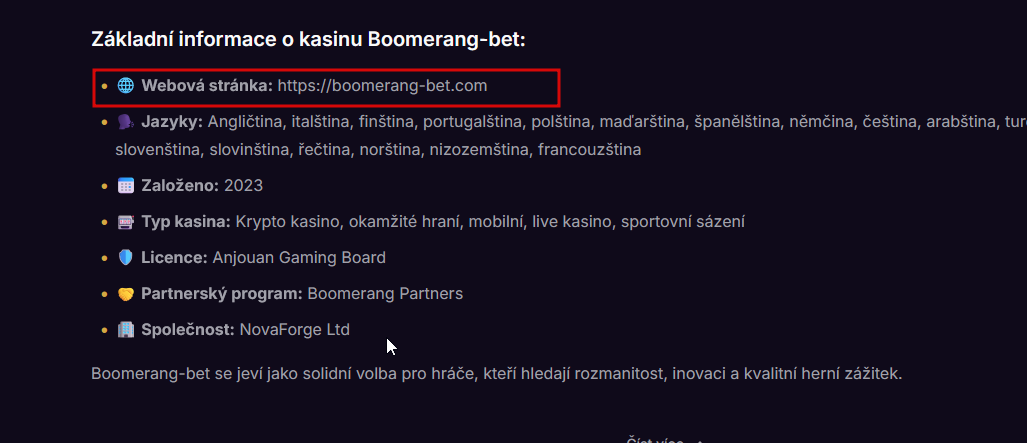The image size is (1027, 443).
Task: Open the Boomerang Partners program text
Action: [x=385, y=294]
